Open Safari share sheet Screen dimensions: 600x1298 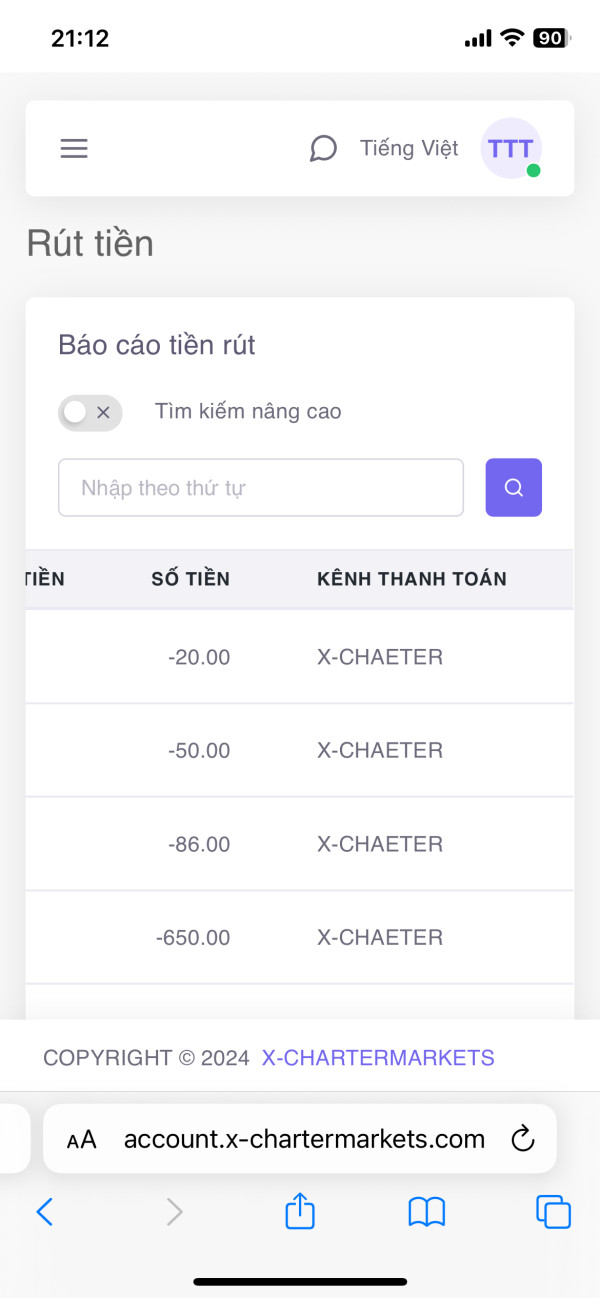(x=300, y=1212)
